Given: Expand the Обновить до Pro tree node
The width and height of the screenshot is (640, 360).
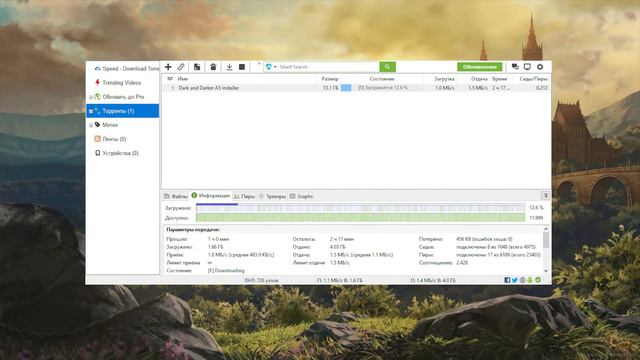Looking at the screenshot, I should [x=91, y=97].
